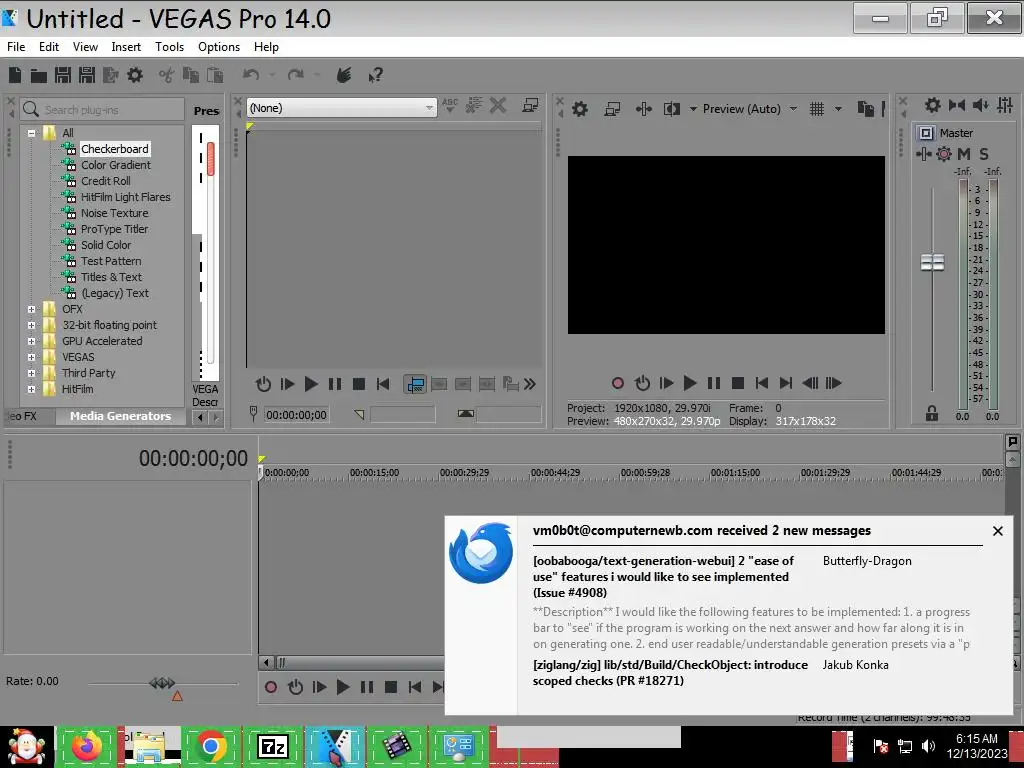Click Stop in the trimmer transport bar
This screenshot has height=768, width=1024.
tap(359, 384)
